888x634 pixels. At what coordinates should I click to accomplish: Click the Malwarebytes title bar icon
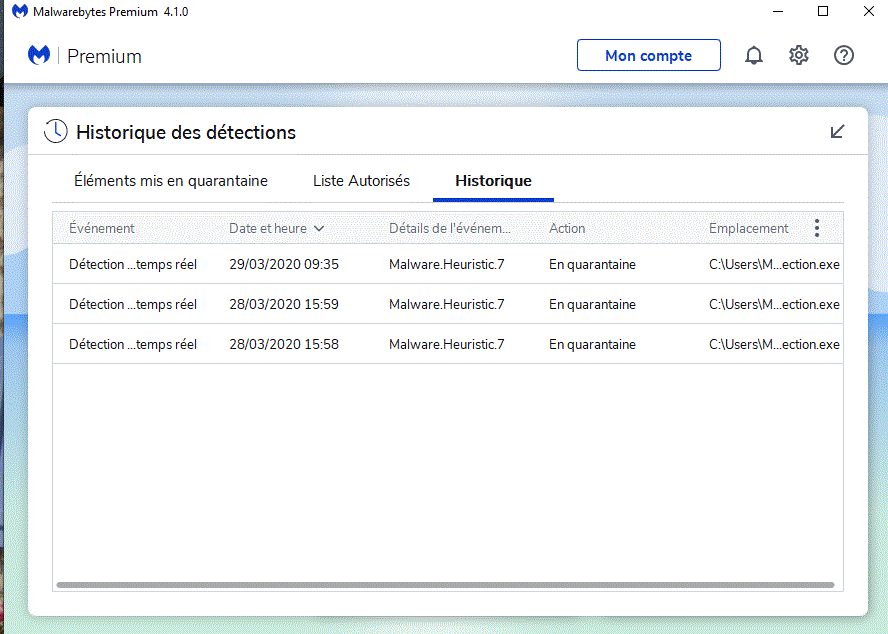20,11
